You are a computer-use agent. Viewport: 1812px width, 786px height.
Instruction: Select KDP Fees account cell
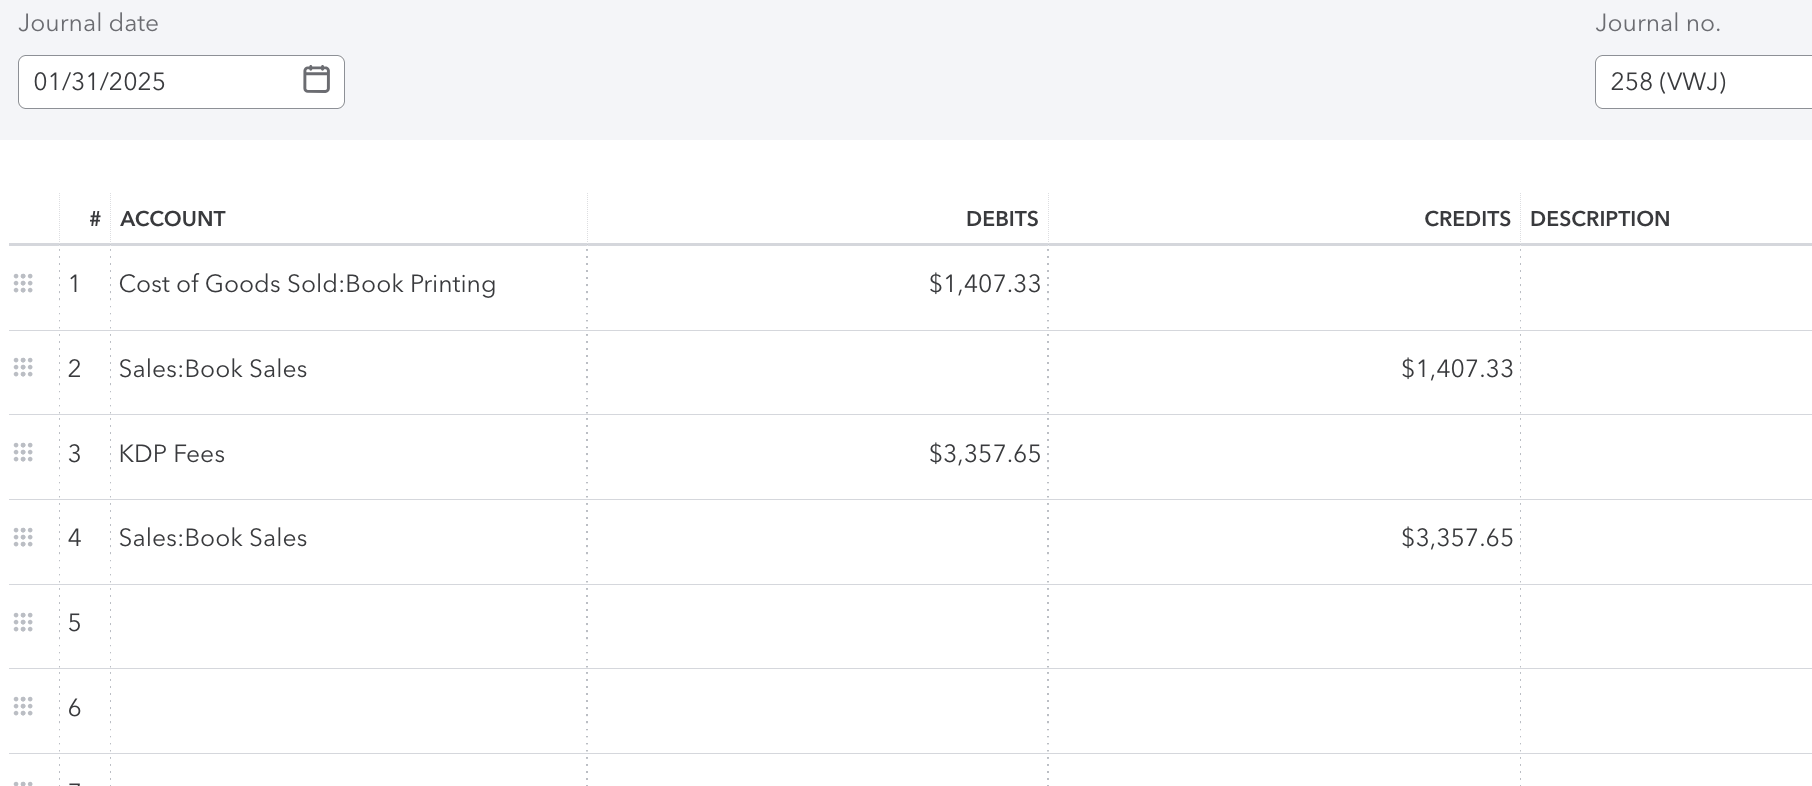pyautogui.click(x=172, y=454)
